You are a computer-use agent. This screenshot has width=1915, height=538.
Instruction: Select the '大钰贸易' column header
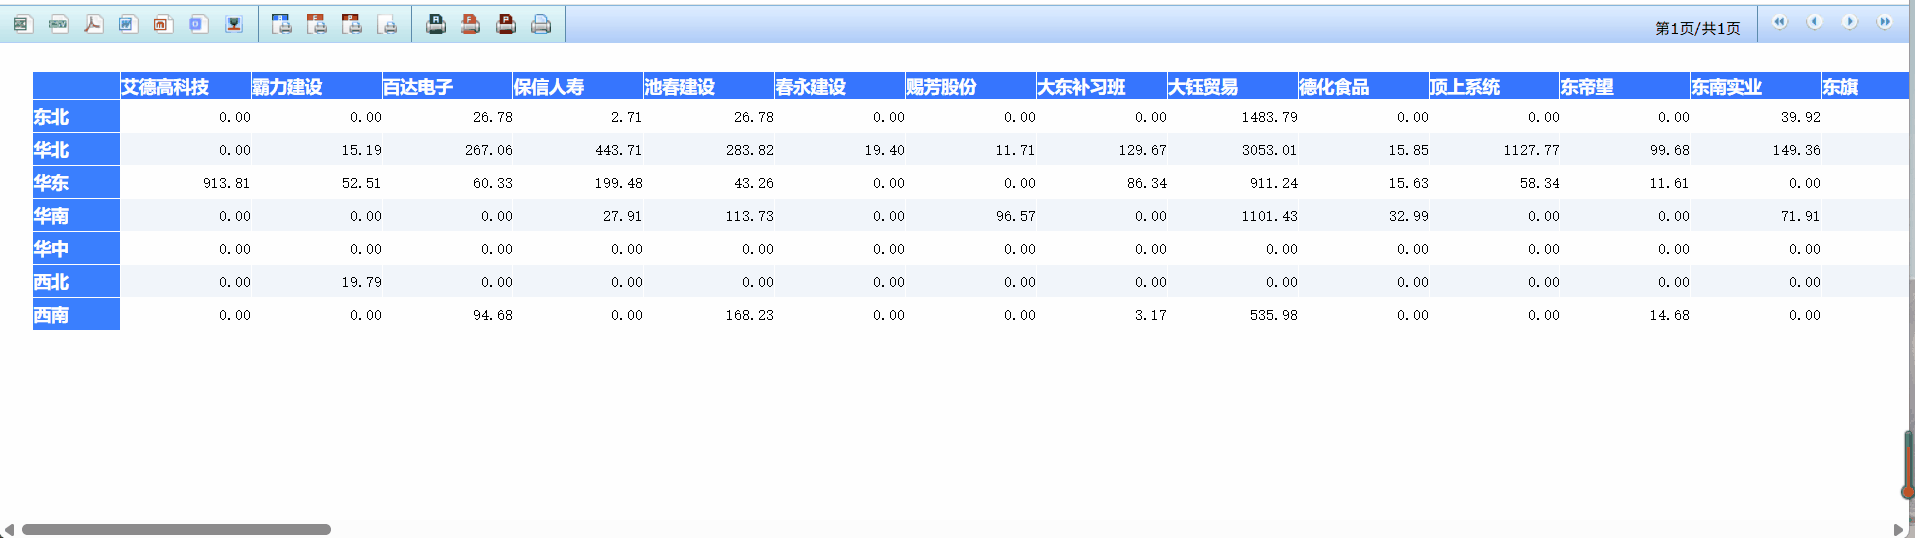pos(1233,86)
